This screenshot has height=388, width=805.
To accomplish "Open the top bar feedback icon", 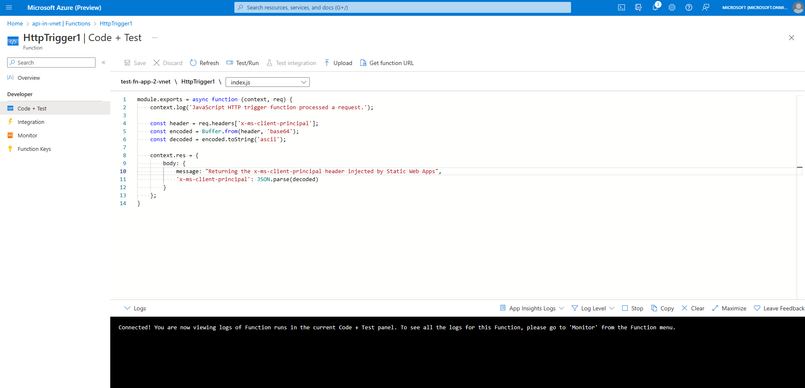I will [x=706, y=8].
